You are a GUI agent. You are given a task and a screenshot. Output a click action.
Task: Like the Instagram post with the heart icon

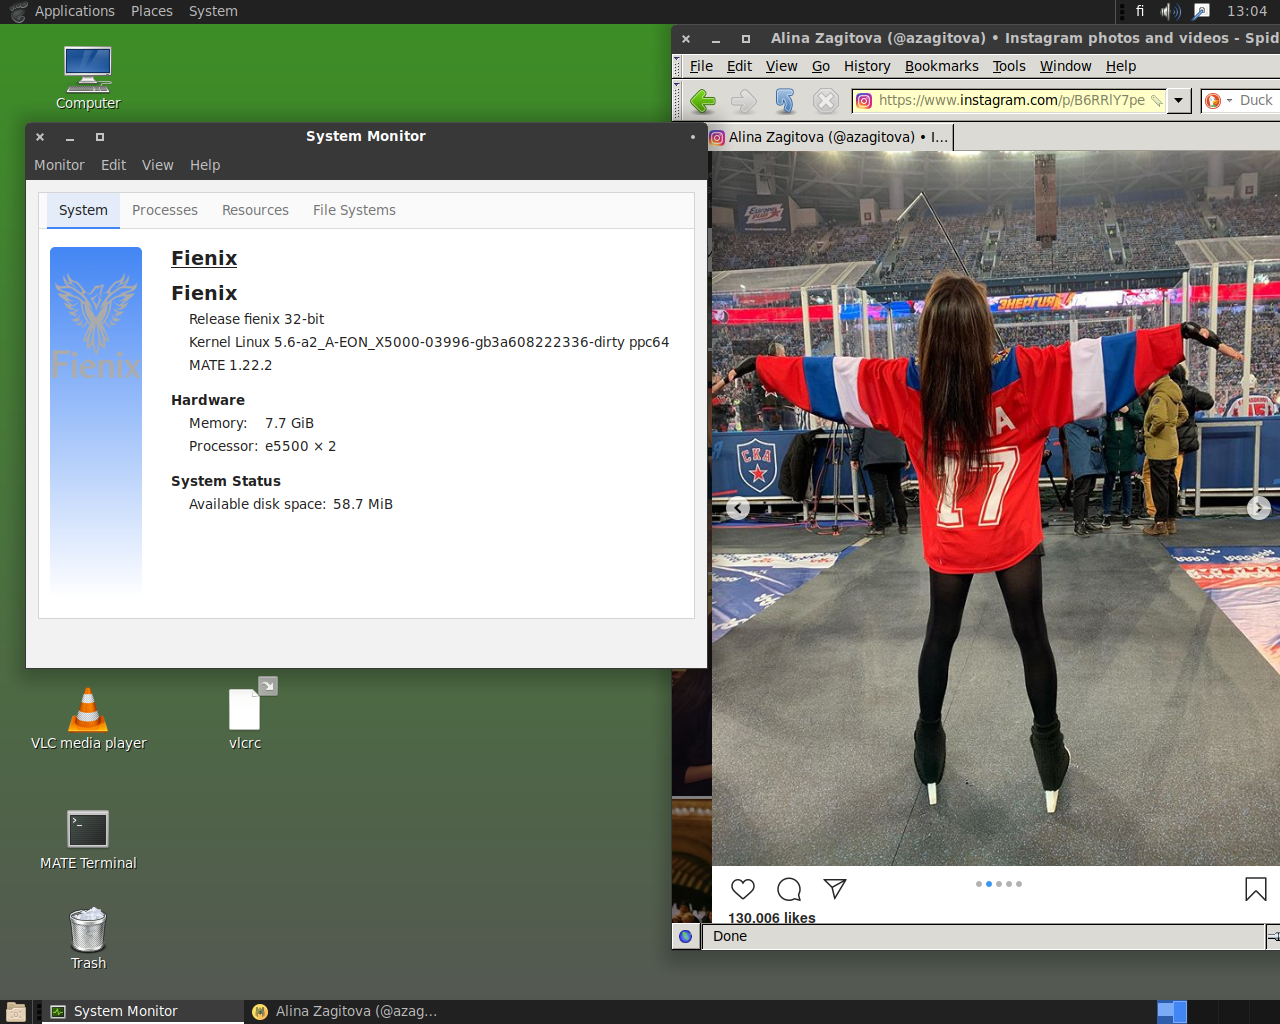743,889
